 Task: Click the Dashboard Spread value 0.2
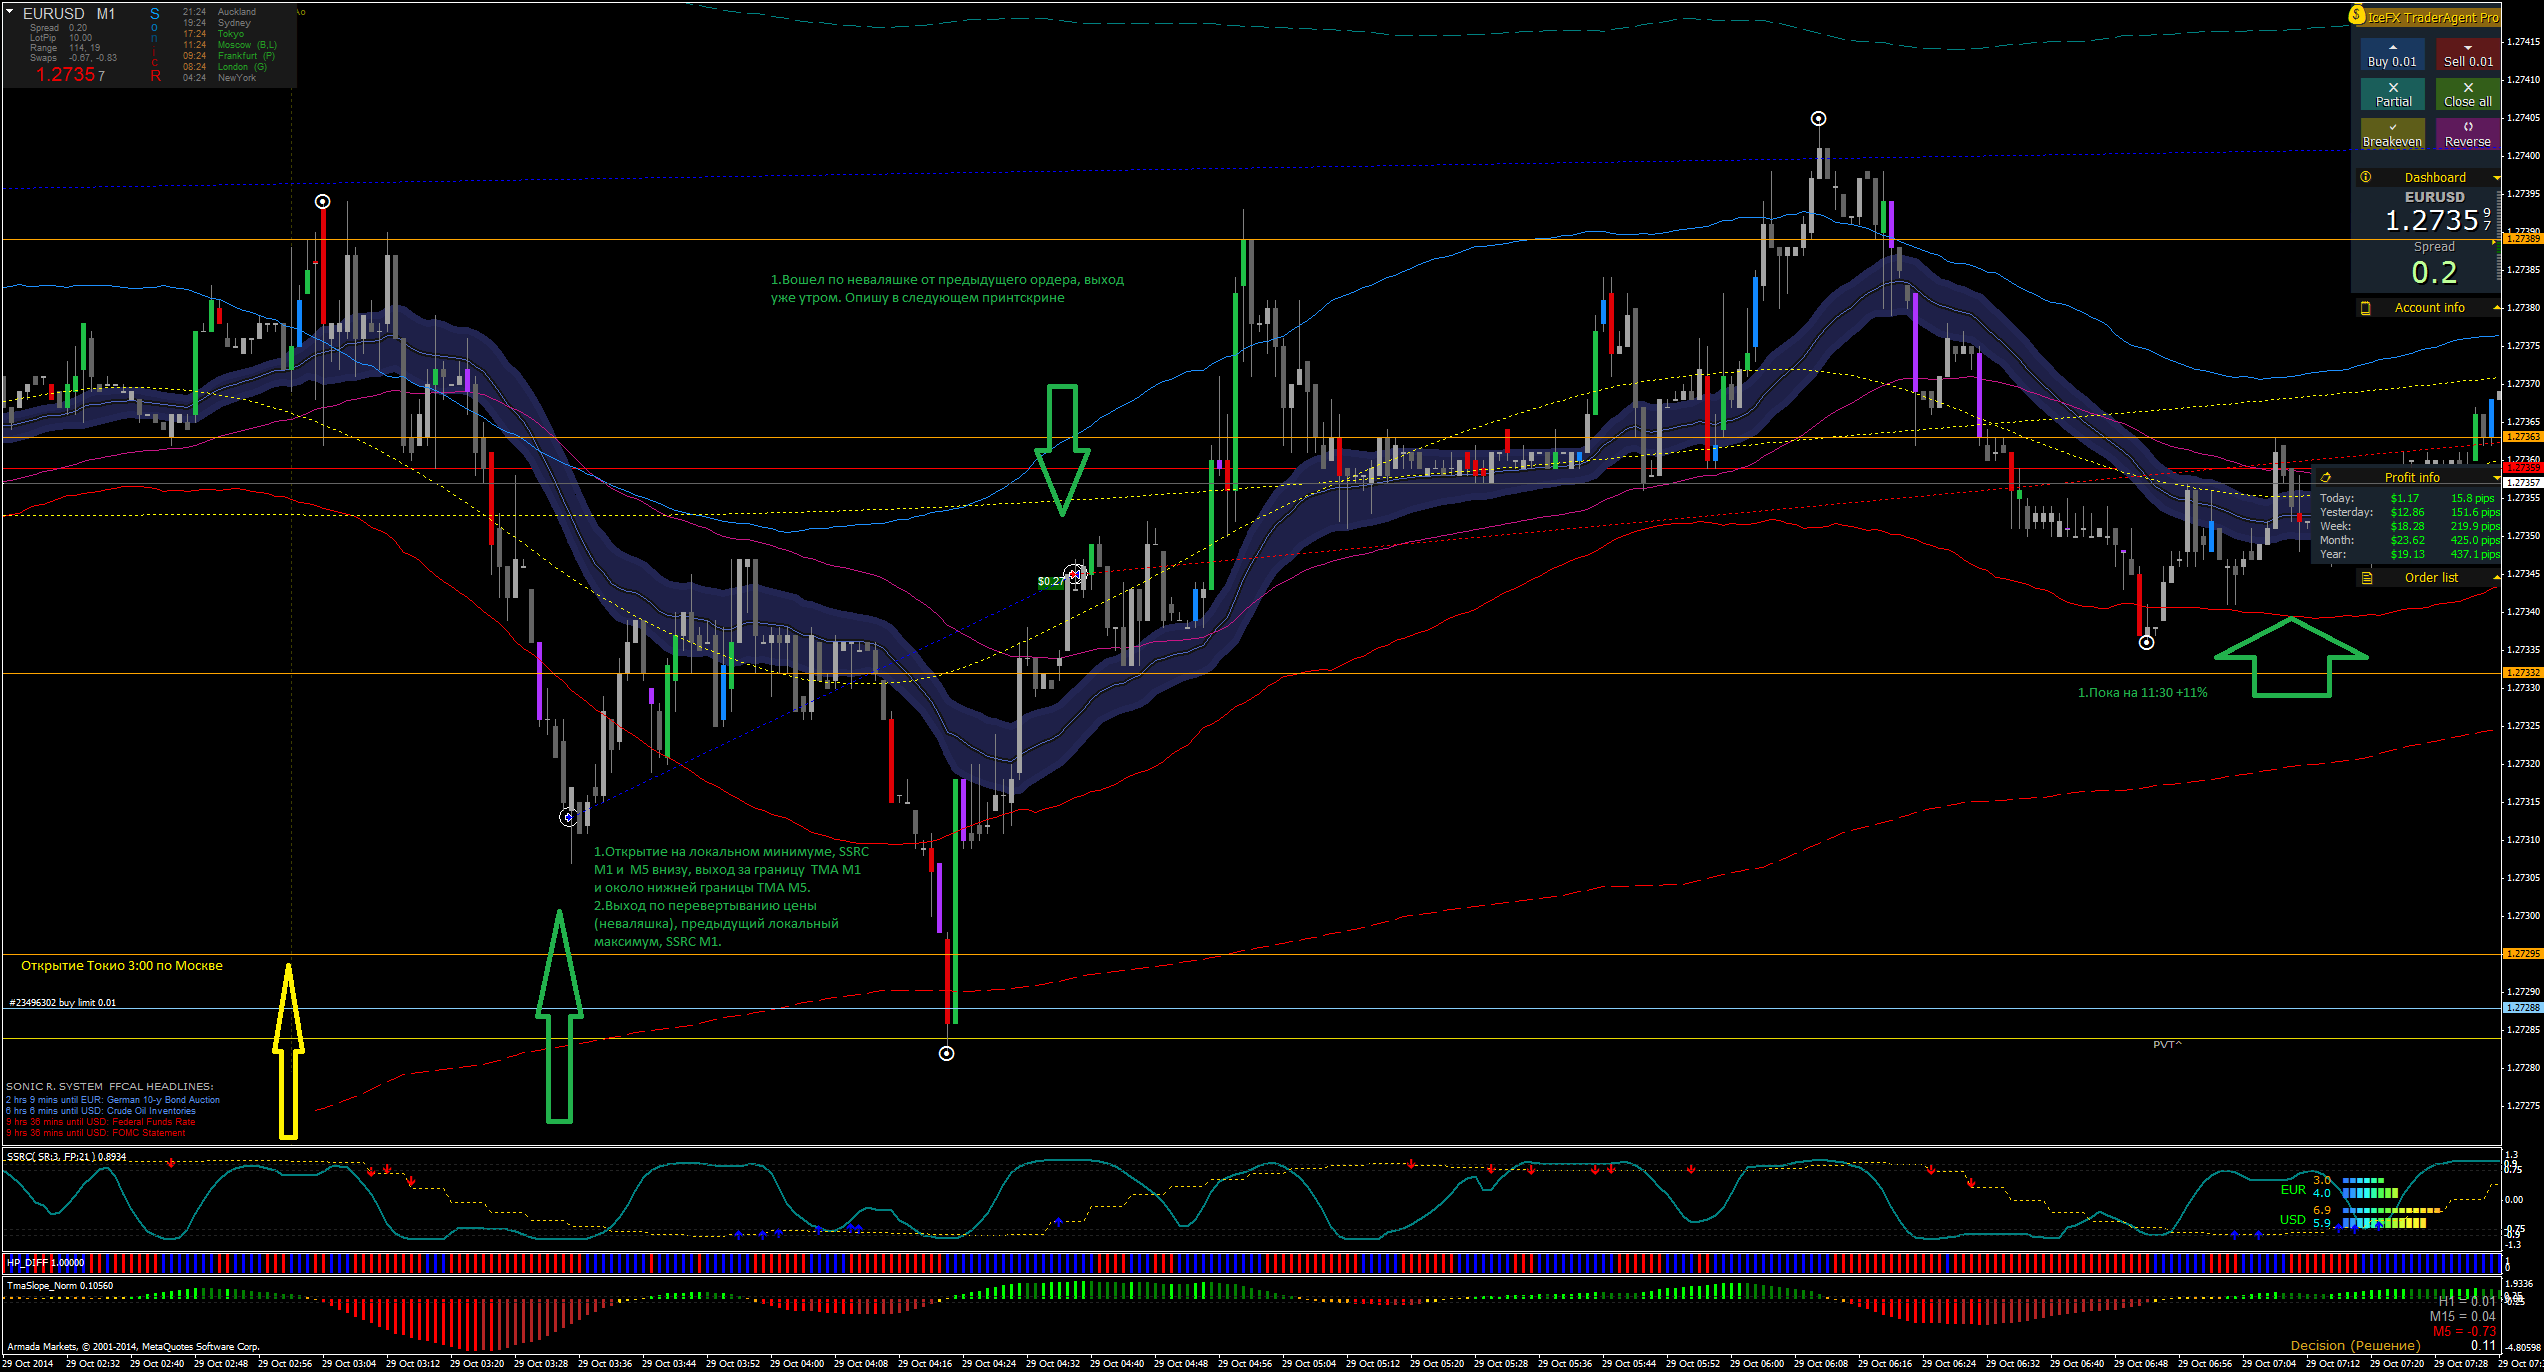[x=2434, y=273]
